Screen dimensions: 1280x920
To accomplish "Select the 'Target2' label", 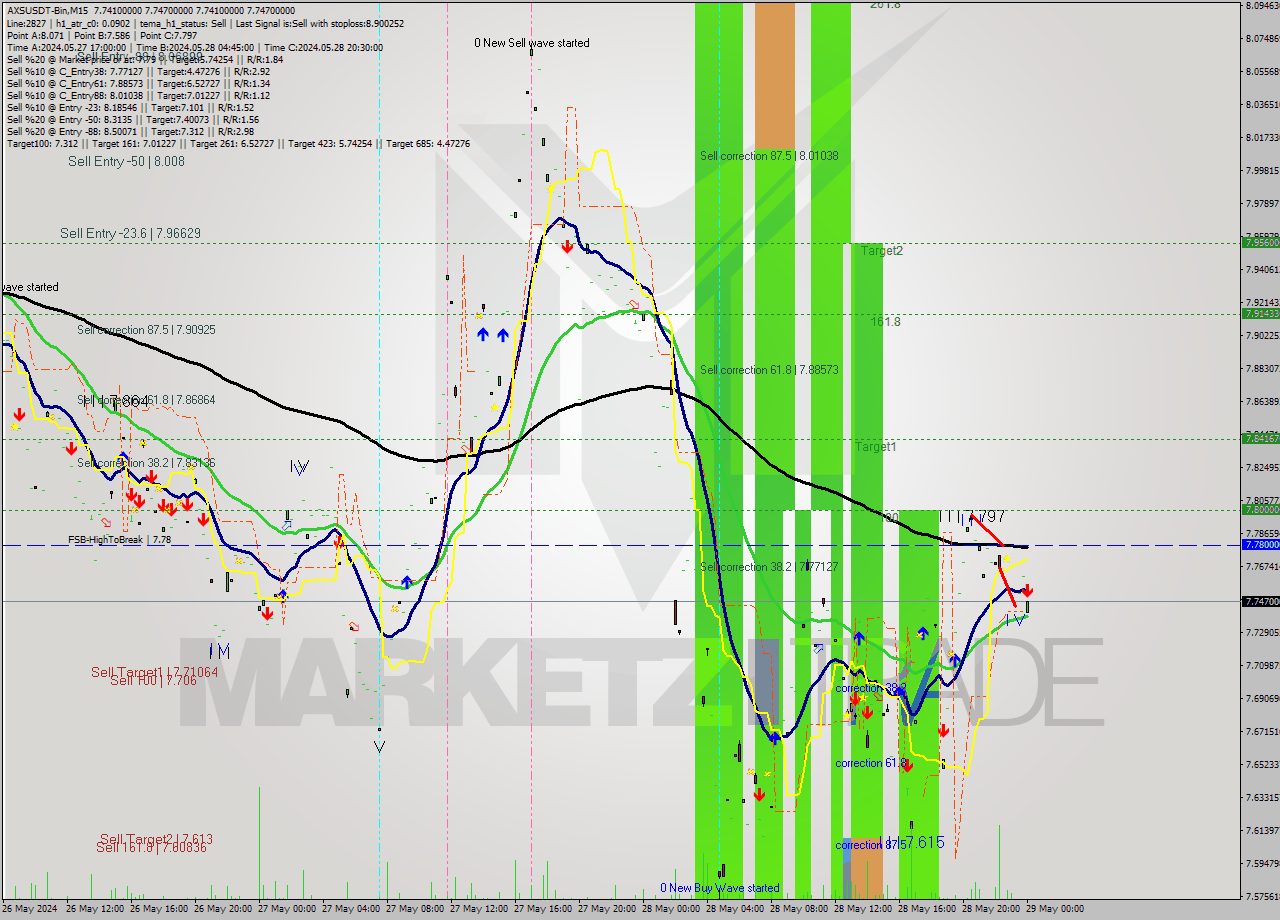I will (x=882, y=251).
